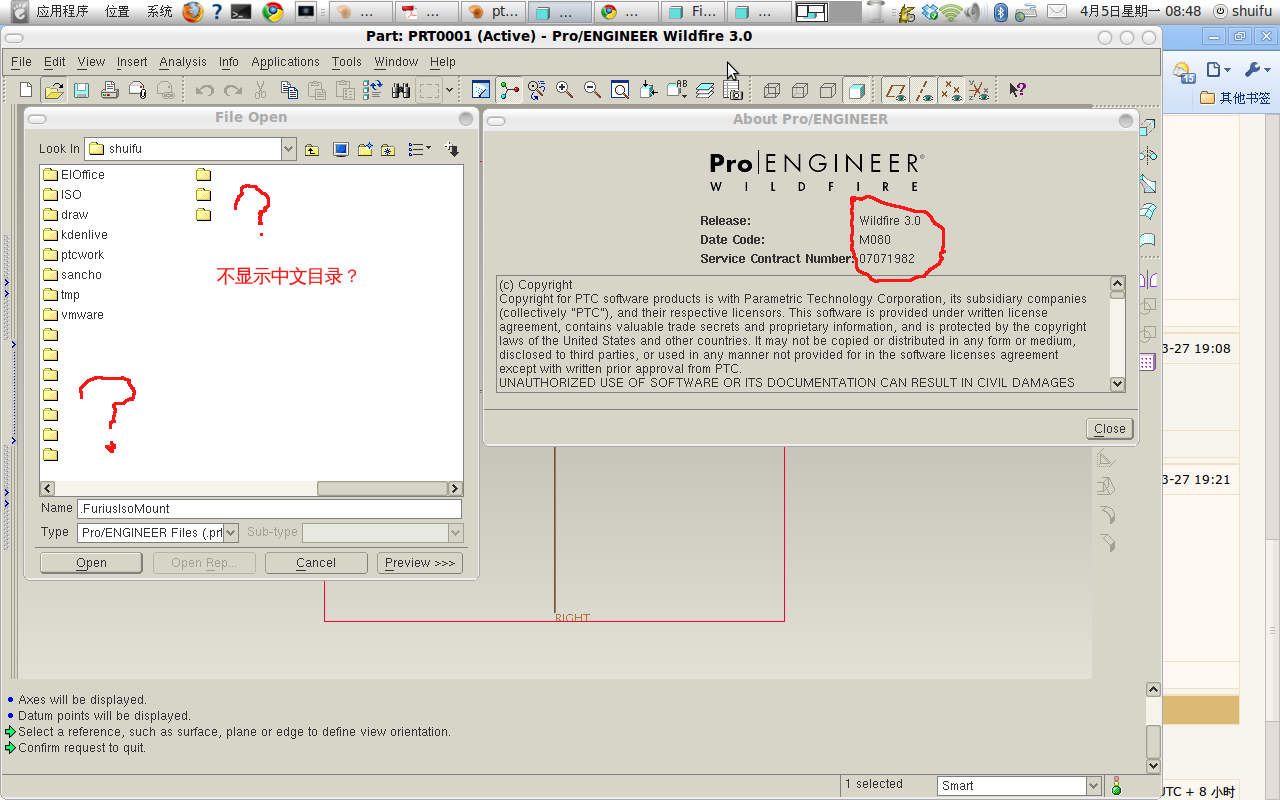Toggle the orient mode icon
The height and width of the screenshot is (800, 1280).
pos(537,90)
